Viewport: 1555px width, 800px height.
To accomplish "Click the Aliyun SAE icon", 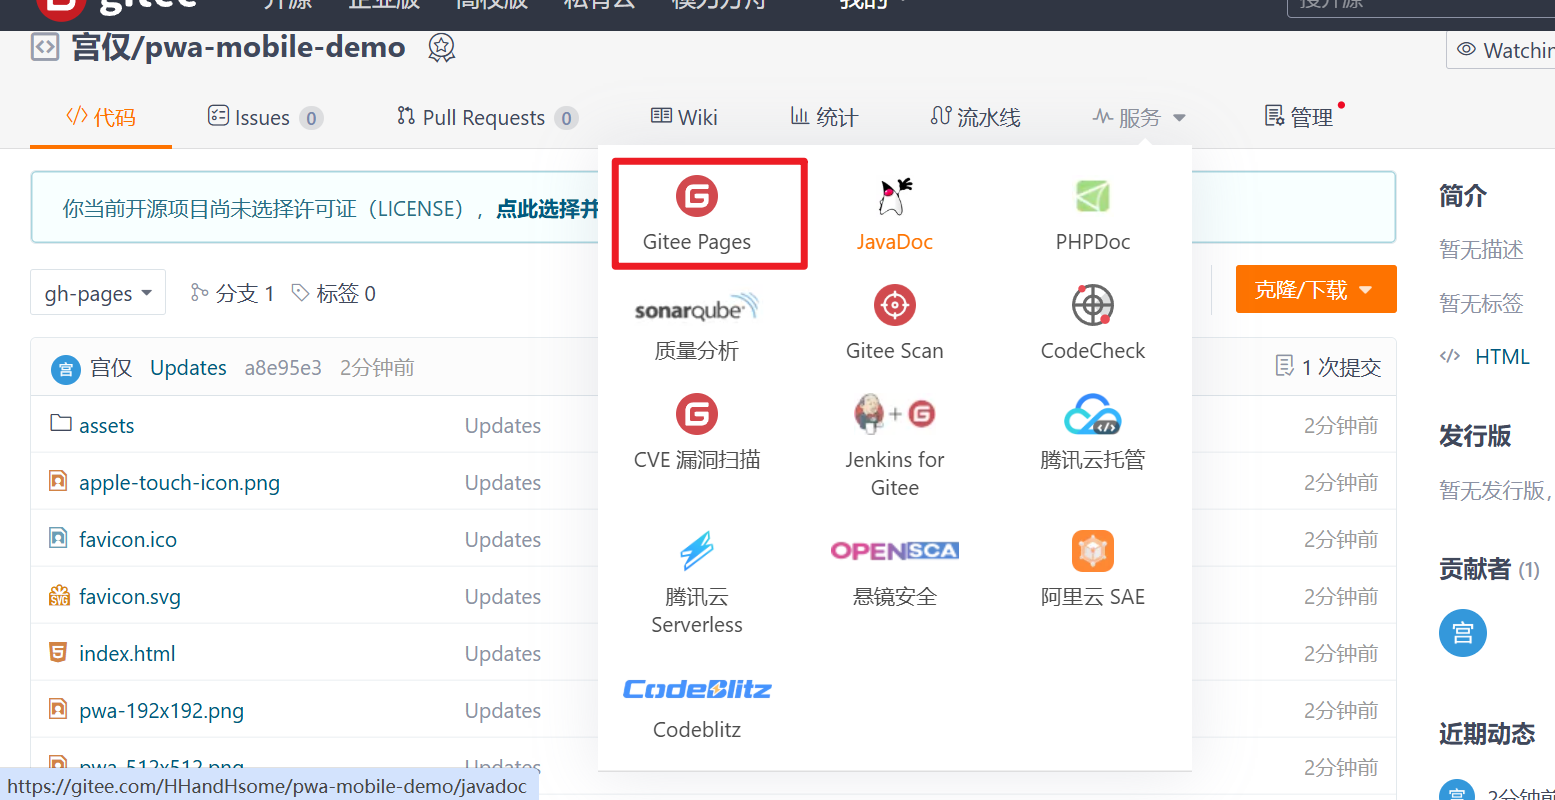I will 1092,551.
